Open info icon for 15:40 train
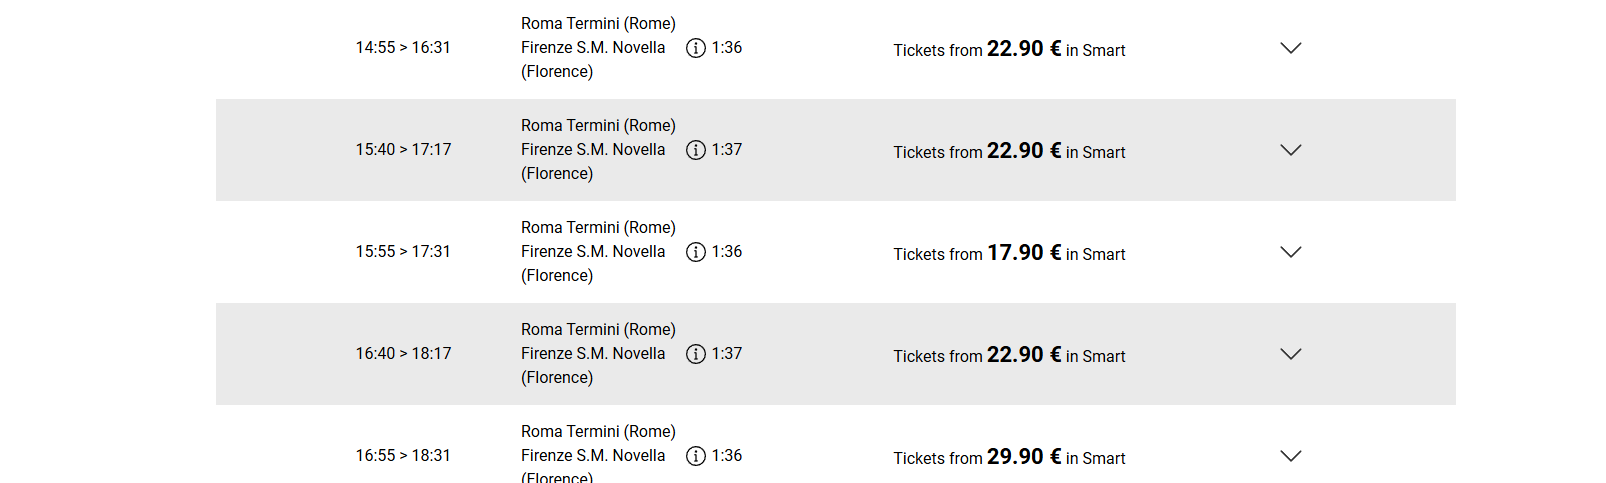 click(696, 150)
